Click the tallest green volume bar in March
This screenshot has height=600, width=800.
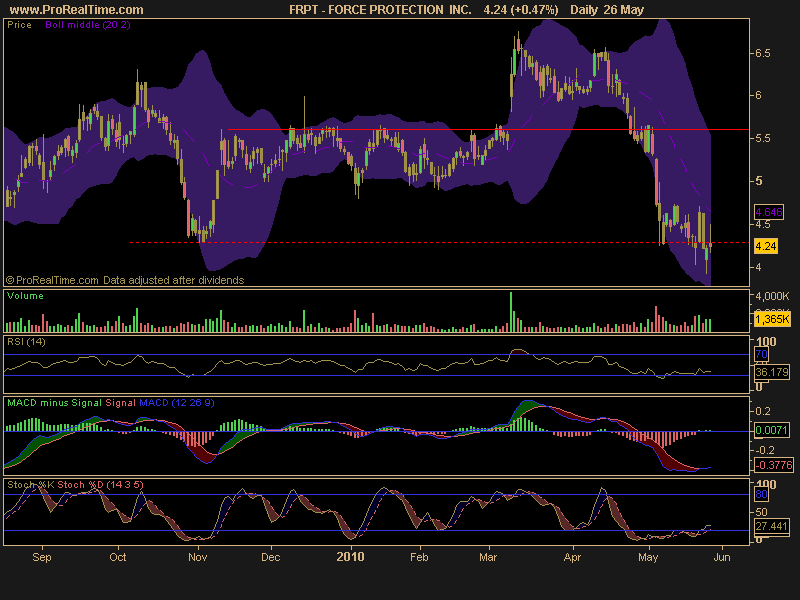click(511, 312)
